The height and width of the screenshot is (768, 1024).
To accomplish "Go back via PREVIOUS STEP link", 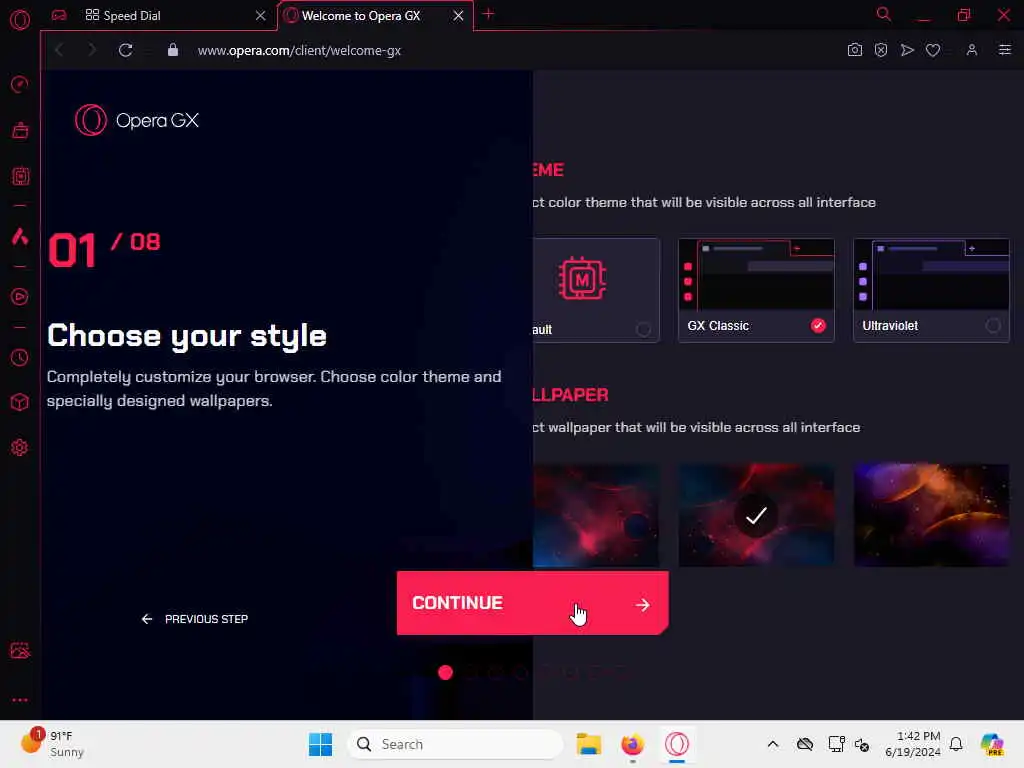I will click(x=195, y=618).
